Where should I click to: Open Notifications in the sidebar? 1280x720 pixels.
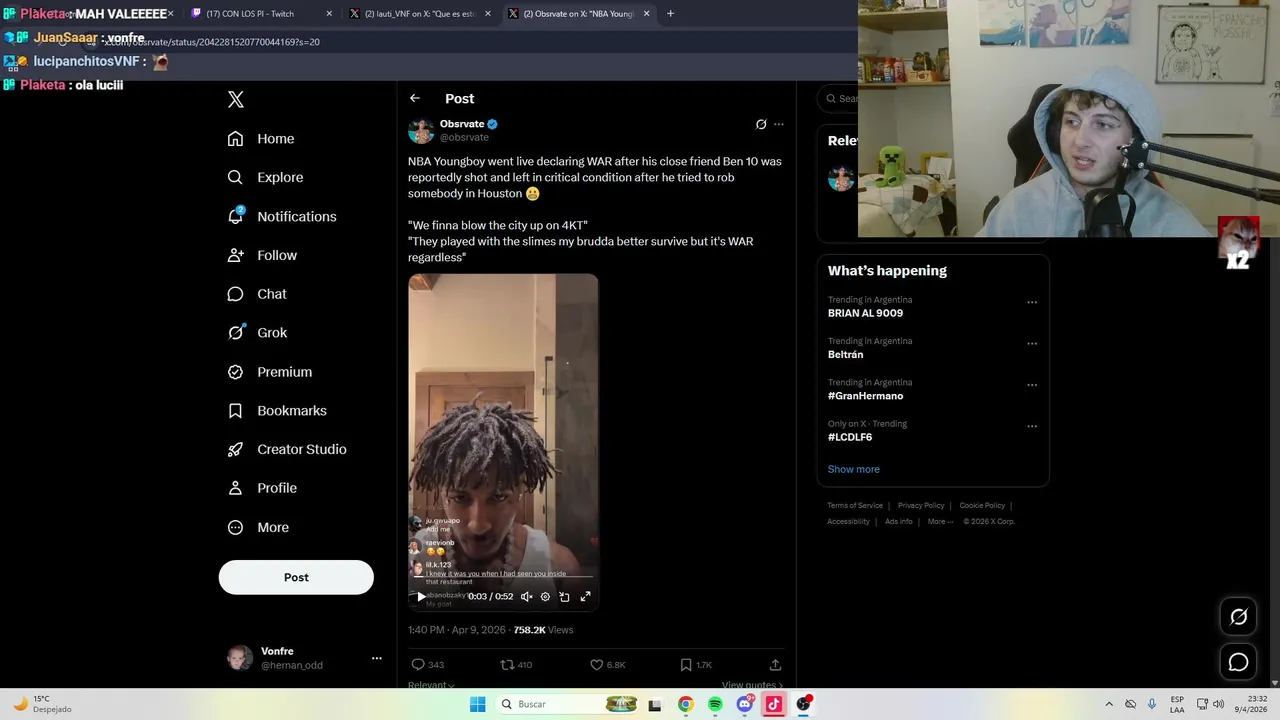pyautogui.click(x=282, y=216)
